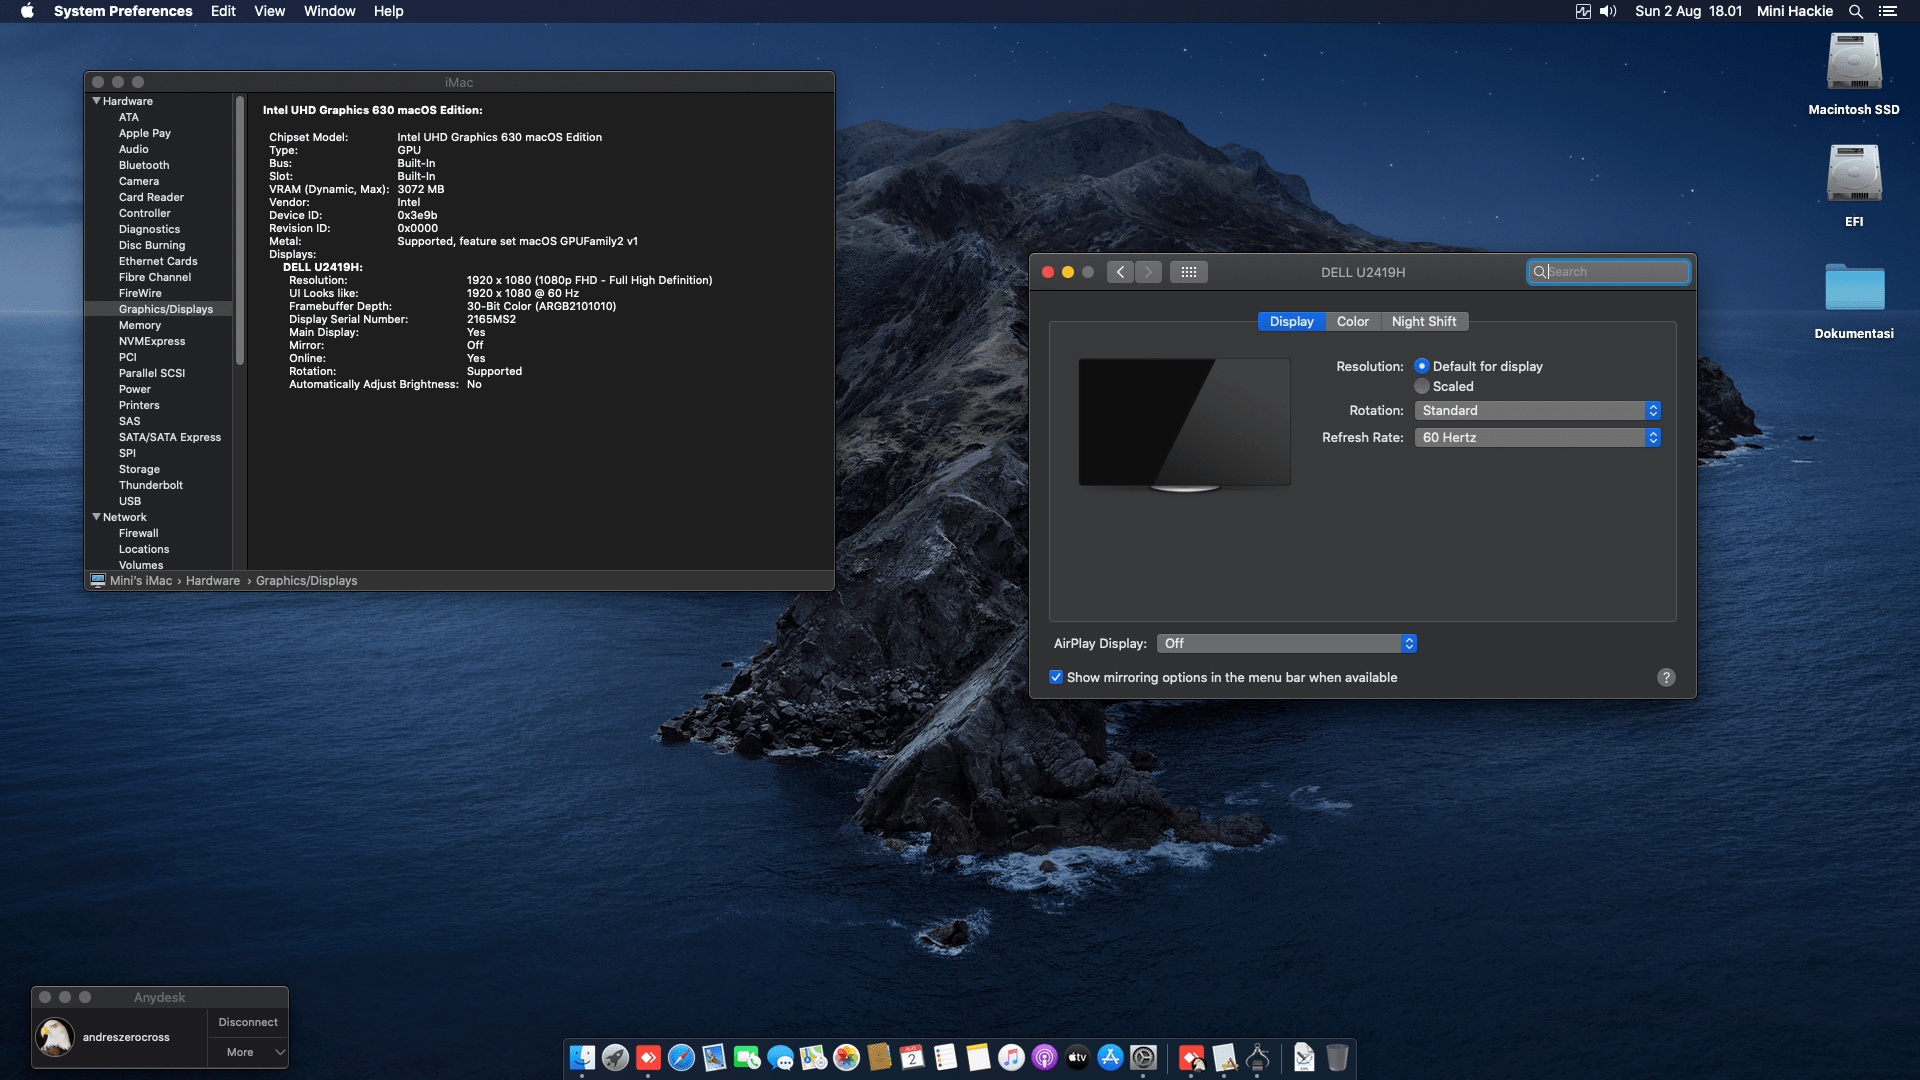Open Safari from the dock
Screen dimensions: 1920x1080
[x=681, y=1057]
